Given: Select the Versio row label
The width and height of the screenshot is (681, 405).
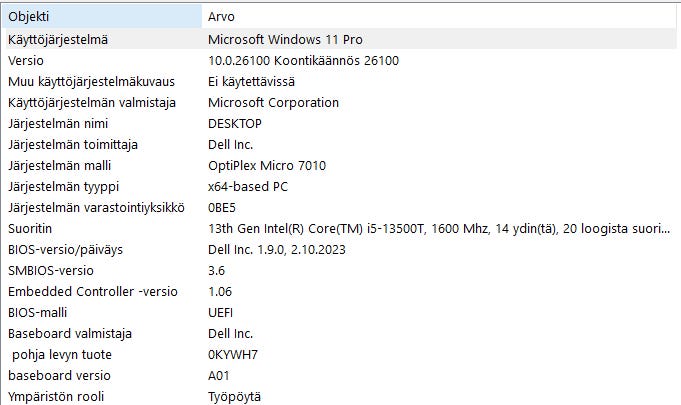Looking at the screenshot, I should (x=26, y=60).
